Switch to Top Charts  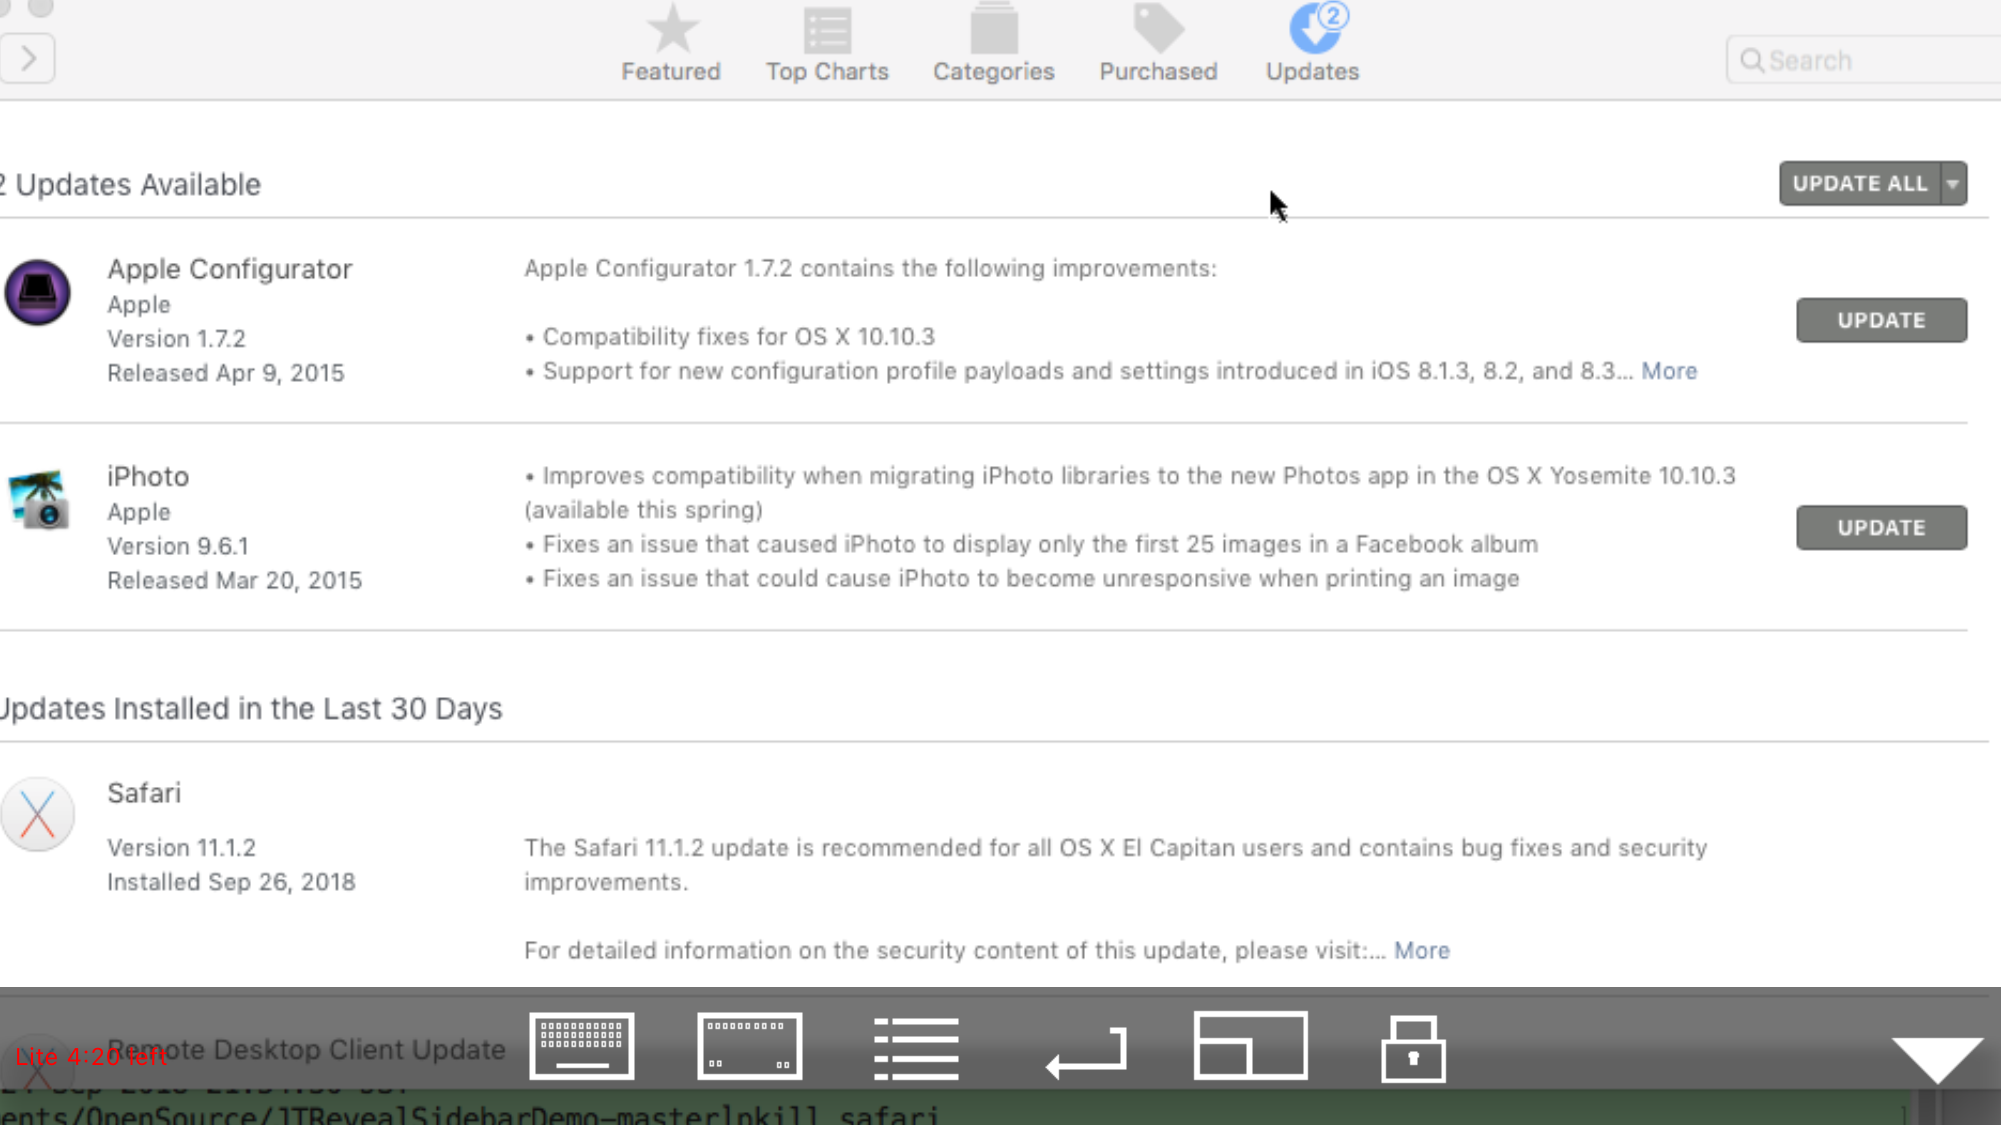[x=827, y=44]
